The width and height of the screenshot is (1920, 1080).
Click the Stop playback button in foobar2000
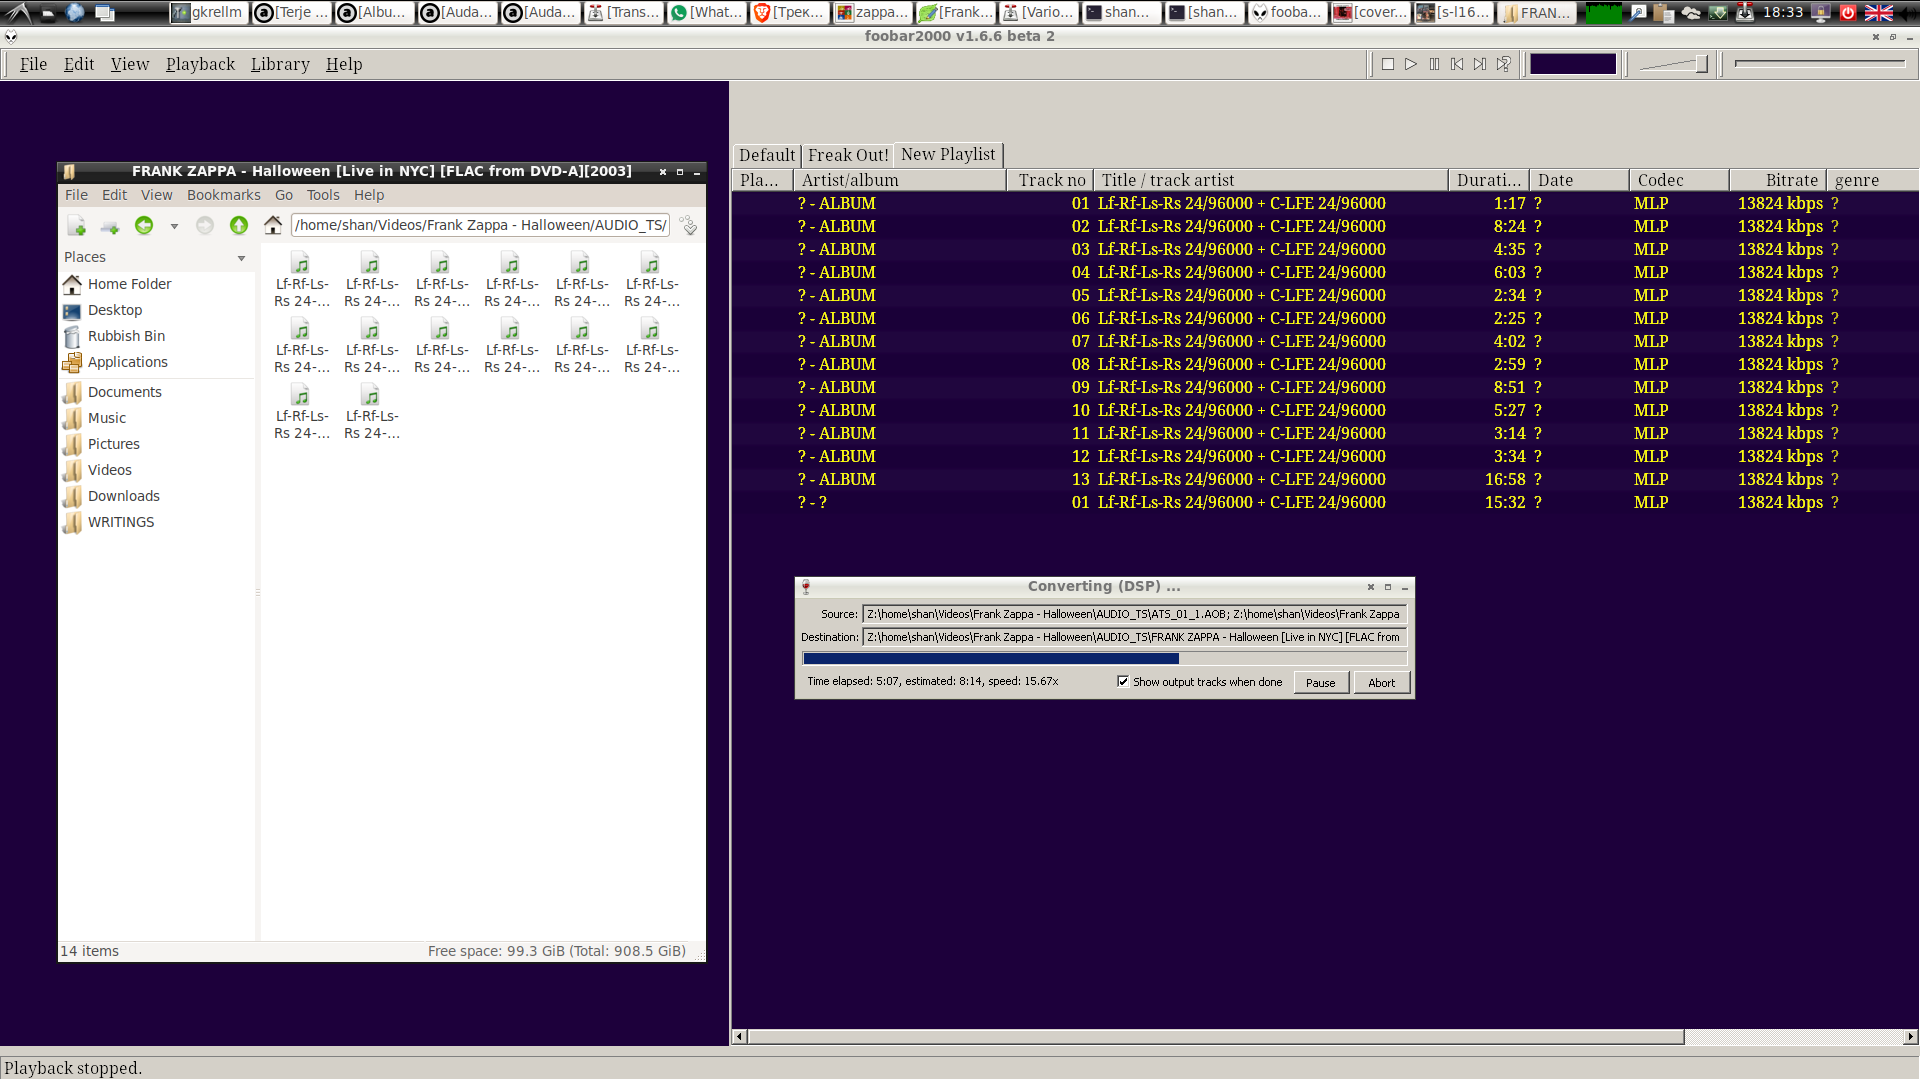pos(1388,64)
